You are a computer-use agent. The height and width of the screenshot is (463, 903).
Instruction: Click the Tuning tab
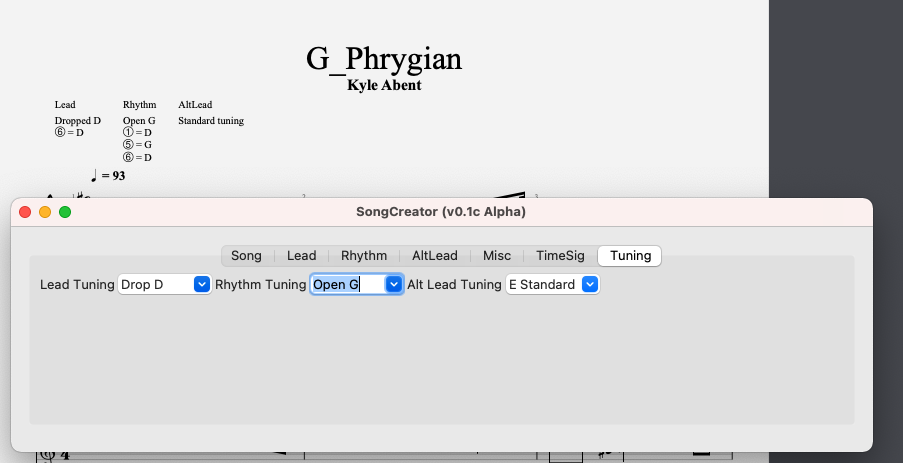pyautogui.click(x=630, y=256)
